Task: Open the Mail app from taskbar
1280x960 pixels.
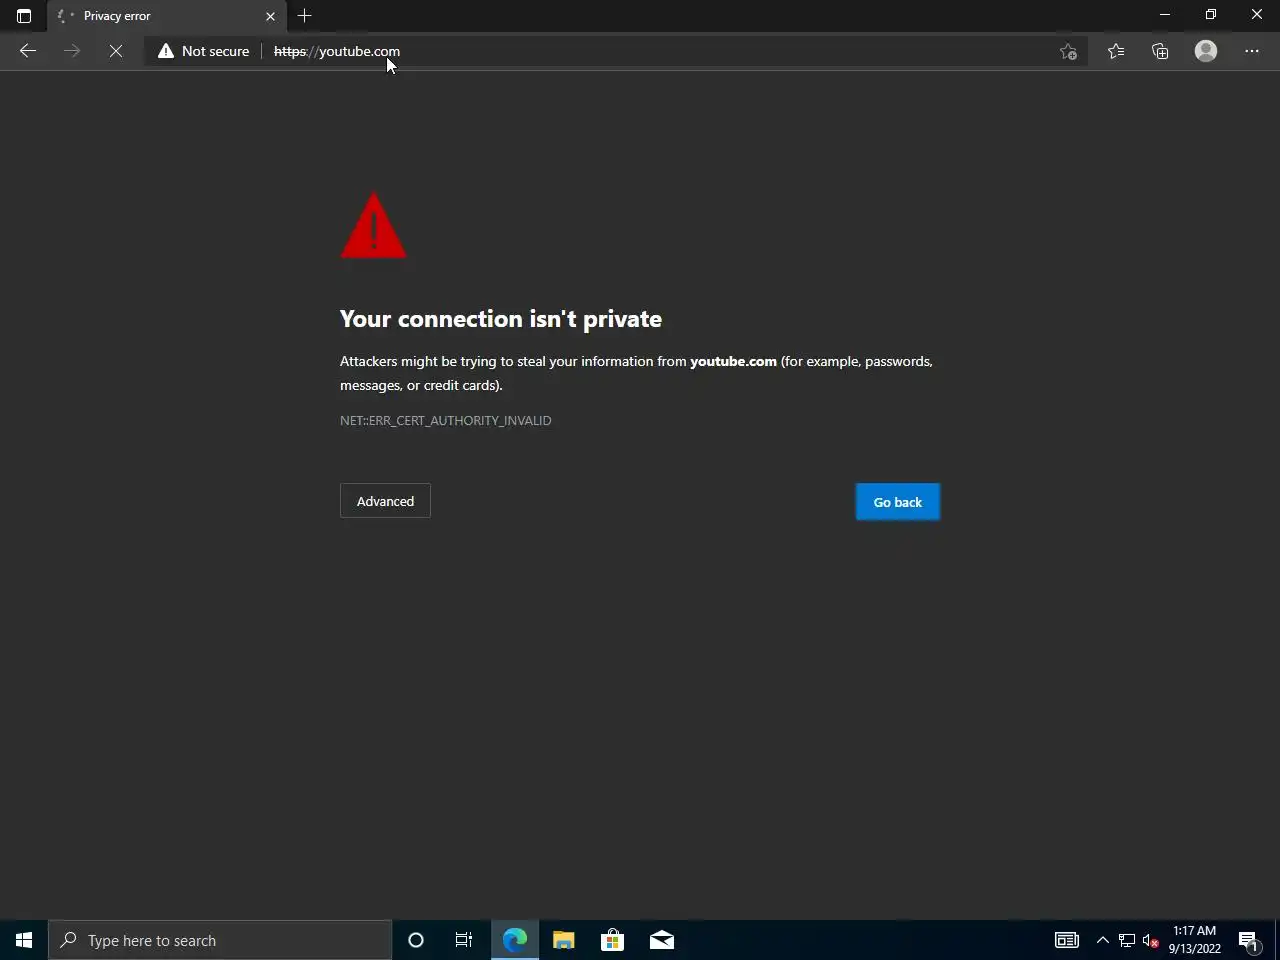Action: [662, 940]
